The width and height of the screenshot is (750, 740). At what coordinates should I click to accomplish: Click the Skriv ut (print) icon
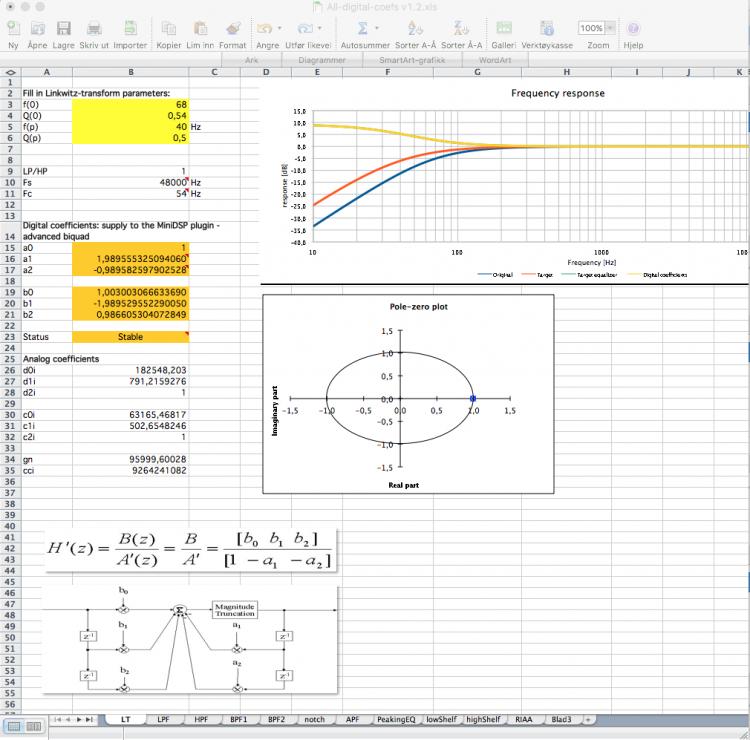[94, 28]
